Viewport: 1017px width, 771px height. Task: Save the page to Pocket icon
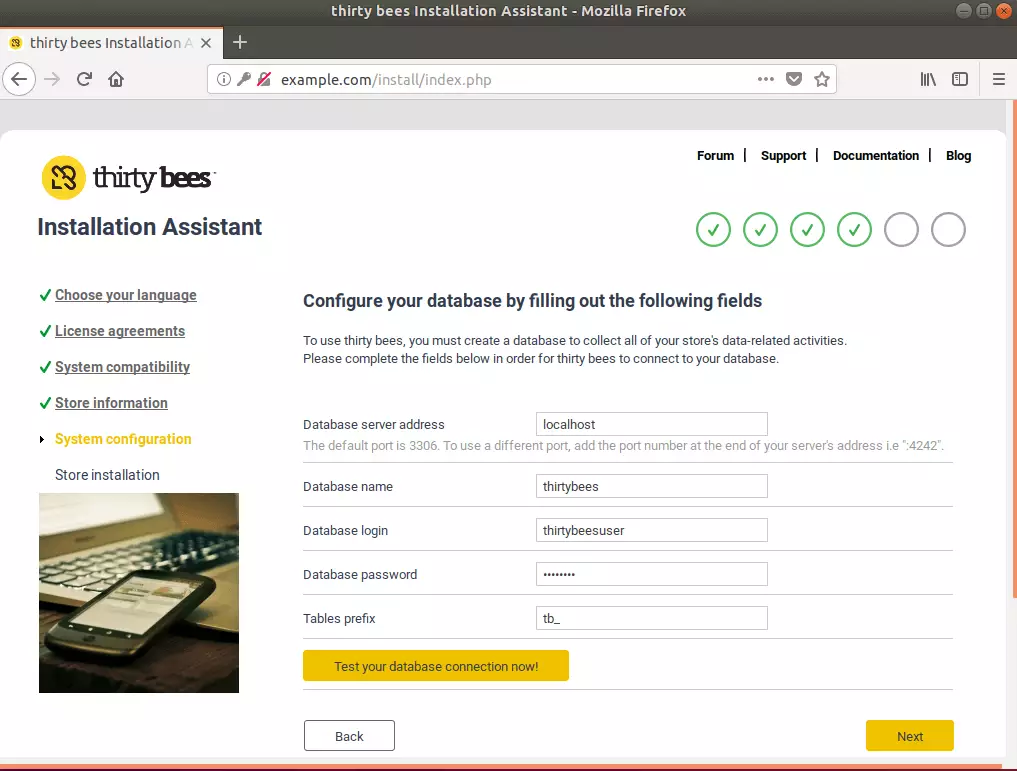coord(793,79)
